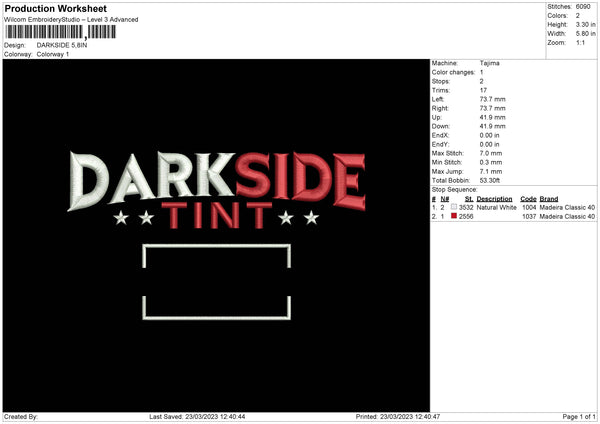Click the white rectangle frame outline
600x424 pixels.
click(x=217, y=282)
